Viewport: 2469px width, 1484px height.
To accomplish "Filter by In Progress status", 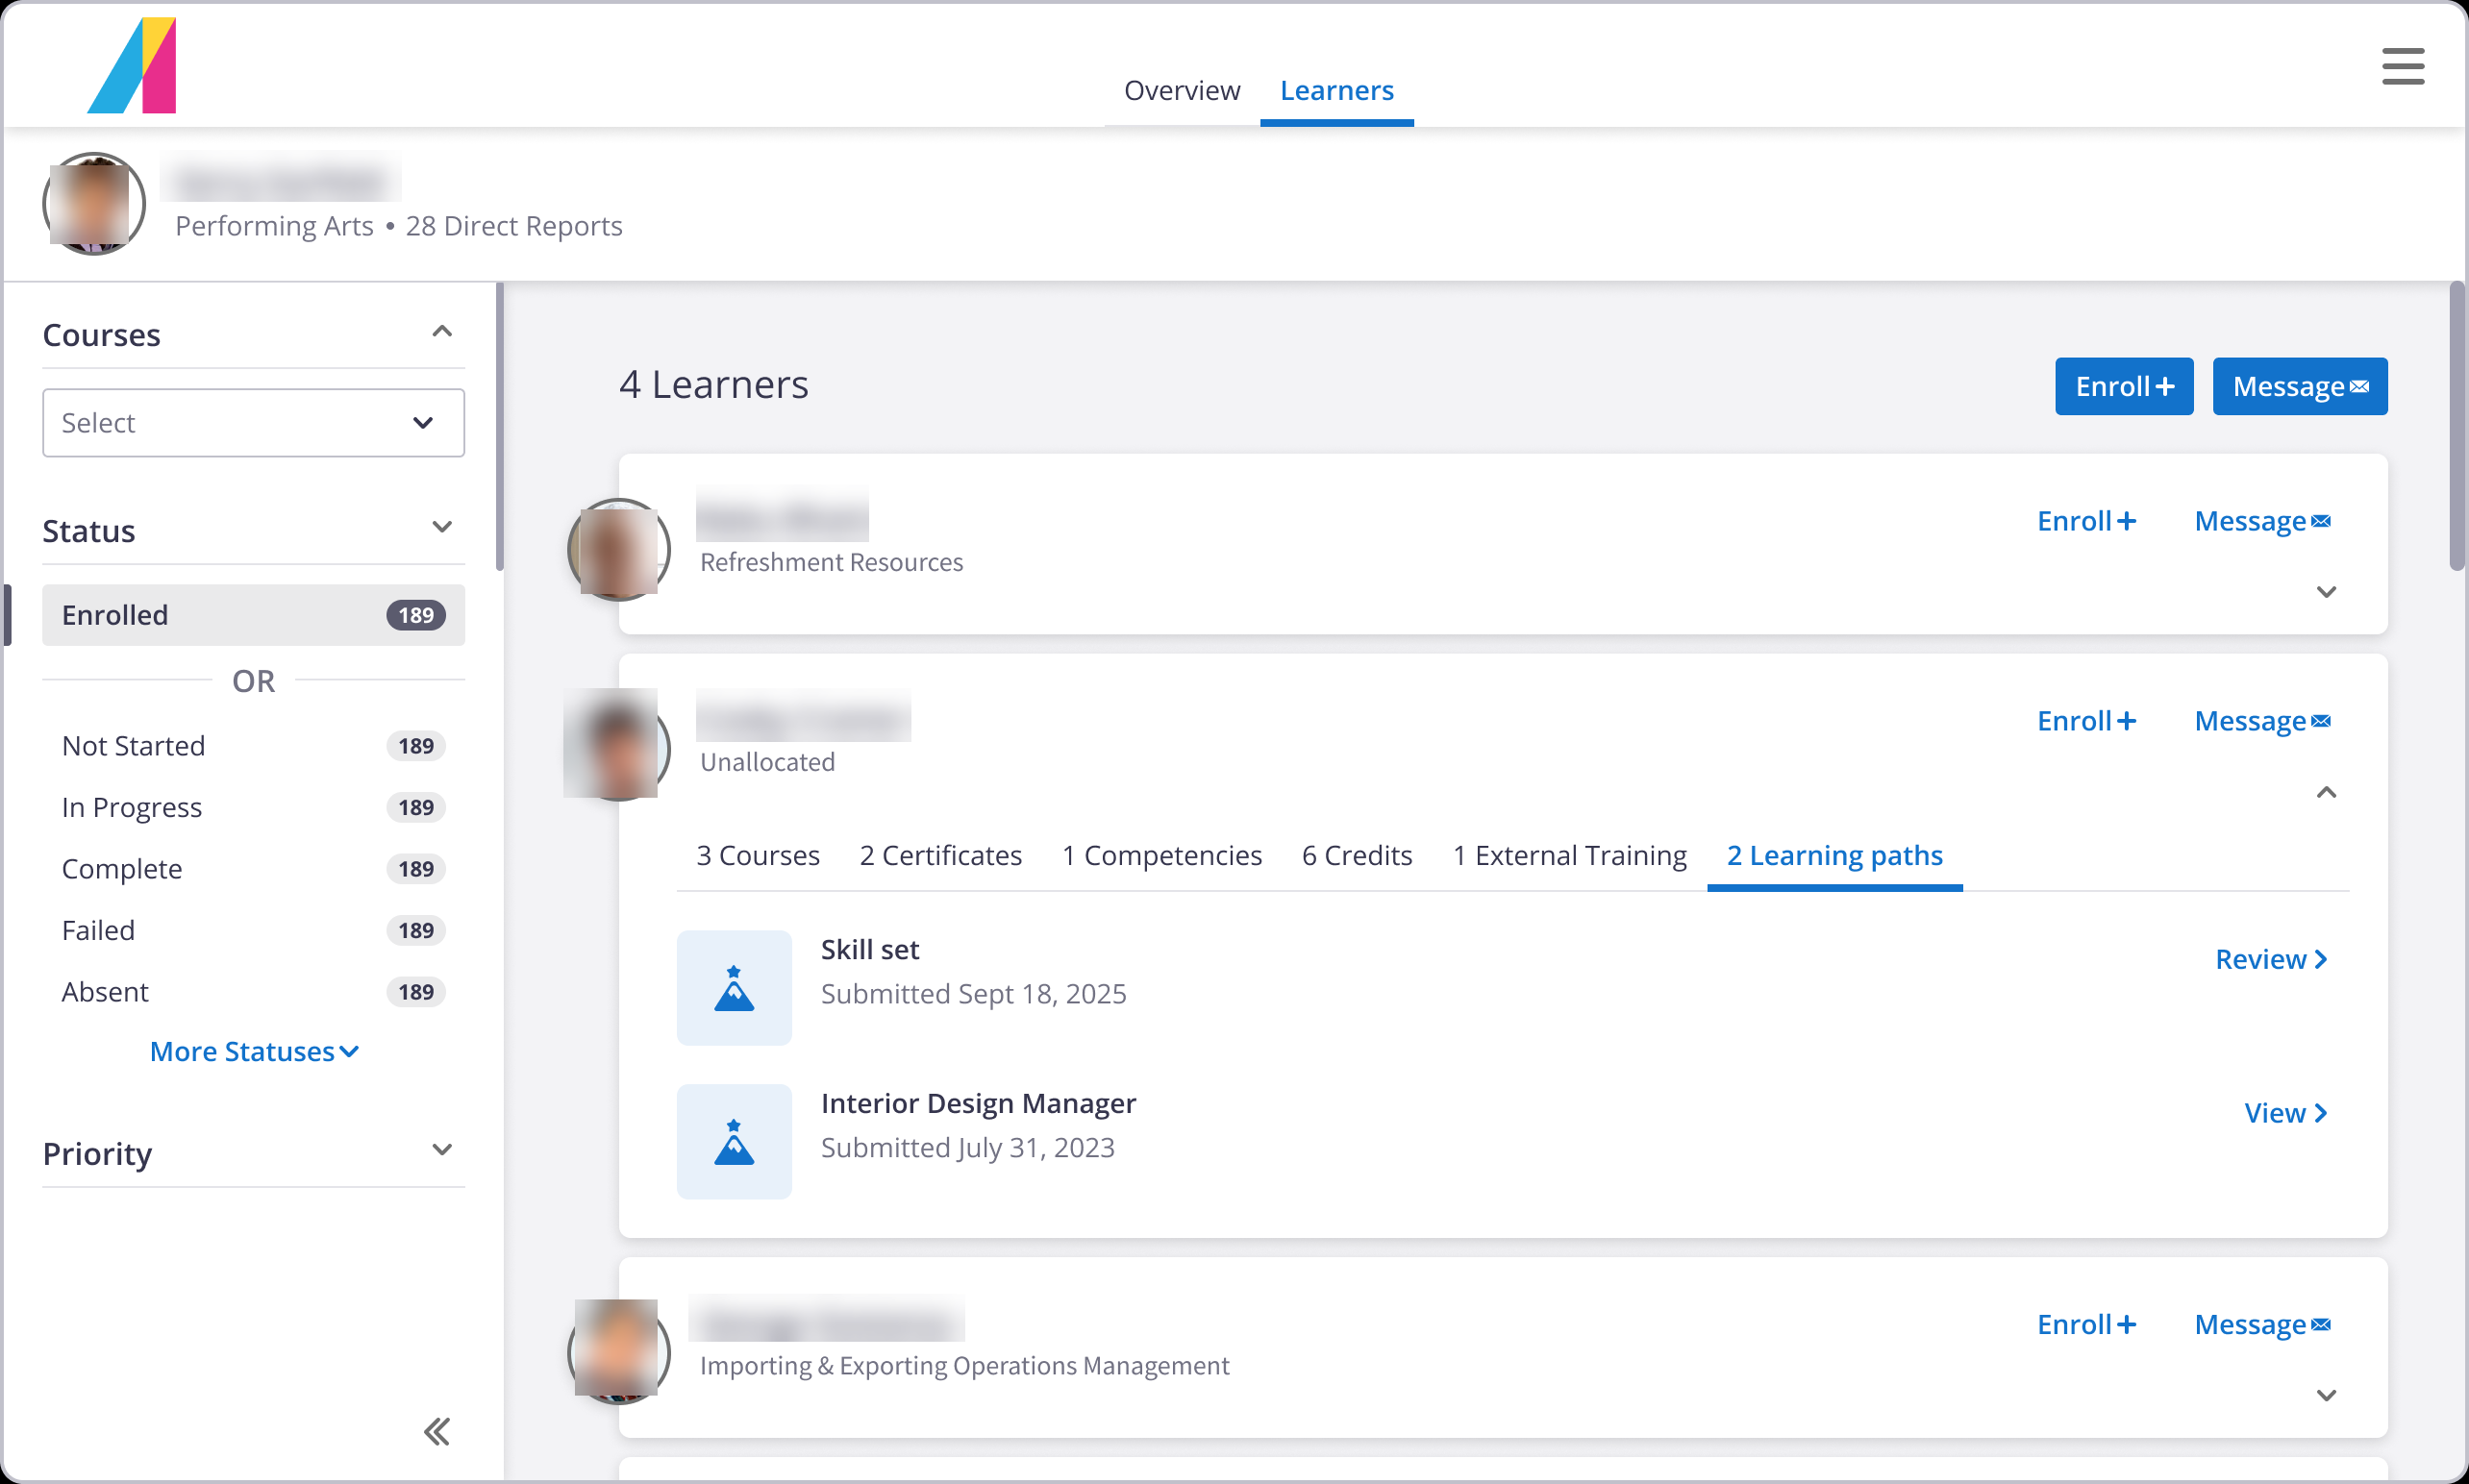I will click(x=253, y=808).
